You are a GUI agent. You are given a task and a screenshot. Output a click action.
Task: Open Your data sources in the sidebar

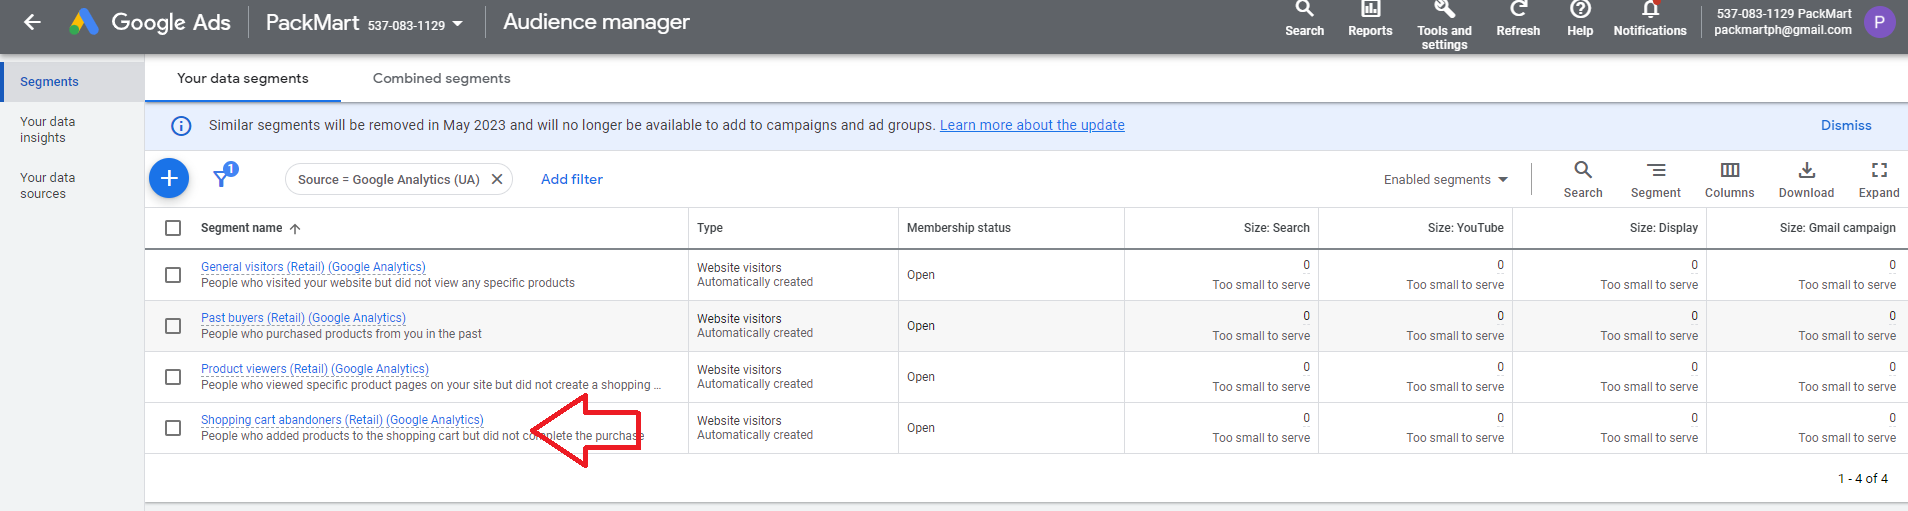coord(48,186)
